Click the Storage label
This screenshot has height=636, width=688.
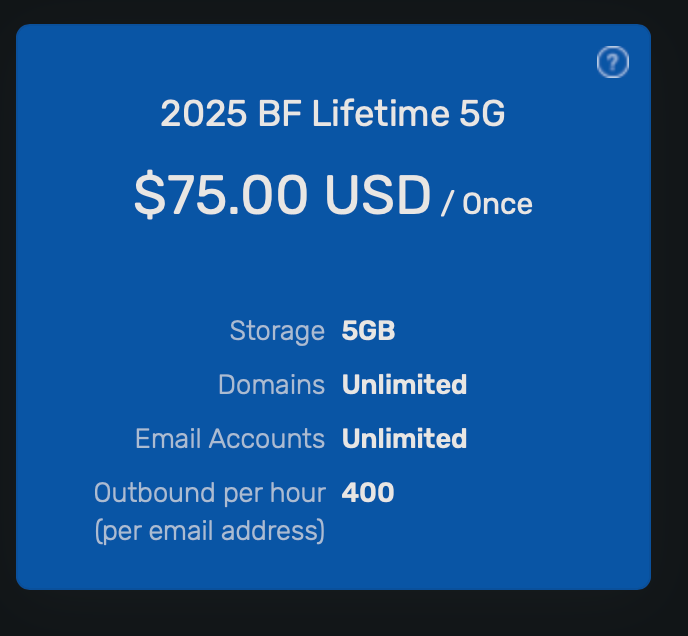point(277,331)
